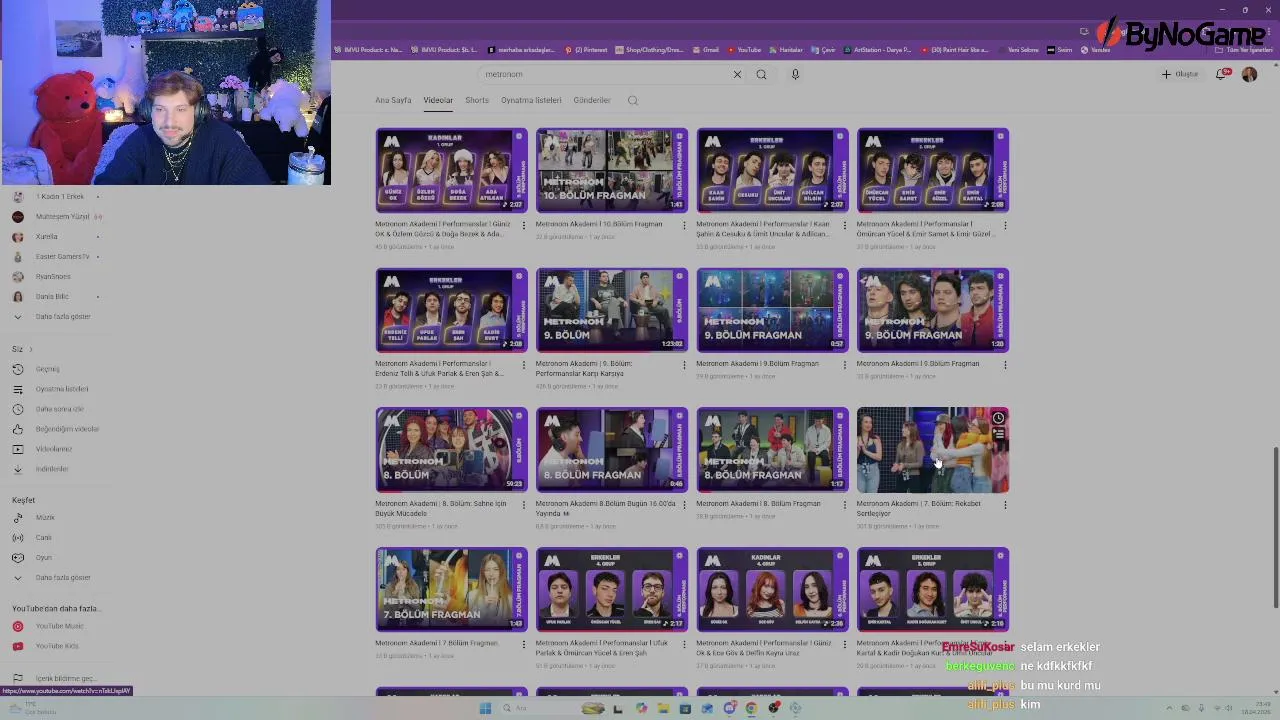Open Chrome from the taskbar
Screen dimensions: 1280x720
[x=751, y=708]
